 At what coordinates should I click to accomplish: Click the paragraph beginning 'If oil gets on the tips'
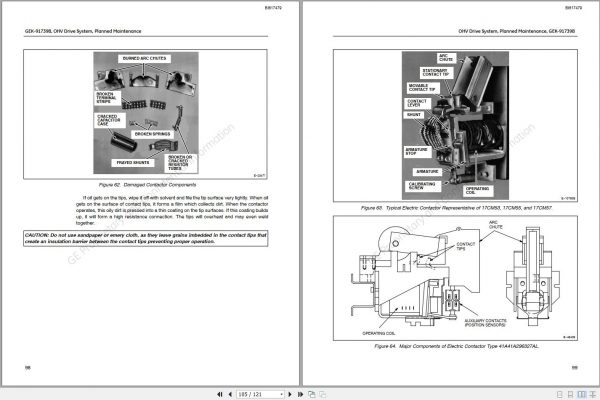click(x=172, y=210)
